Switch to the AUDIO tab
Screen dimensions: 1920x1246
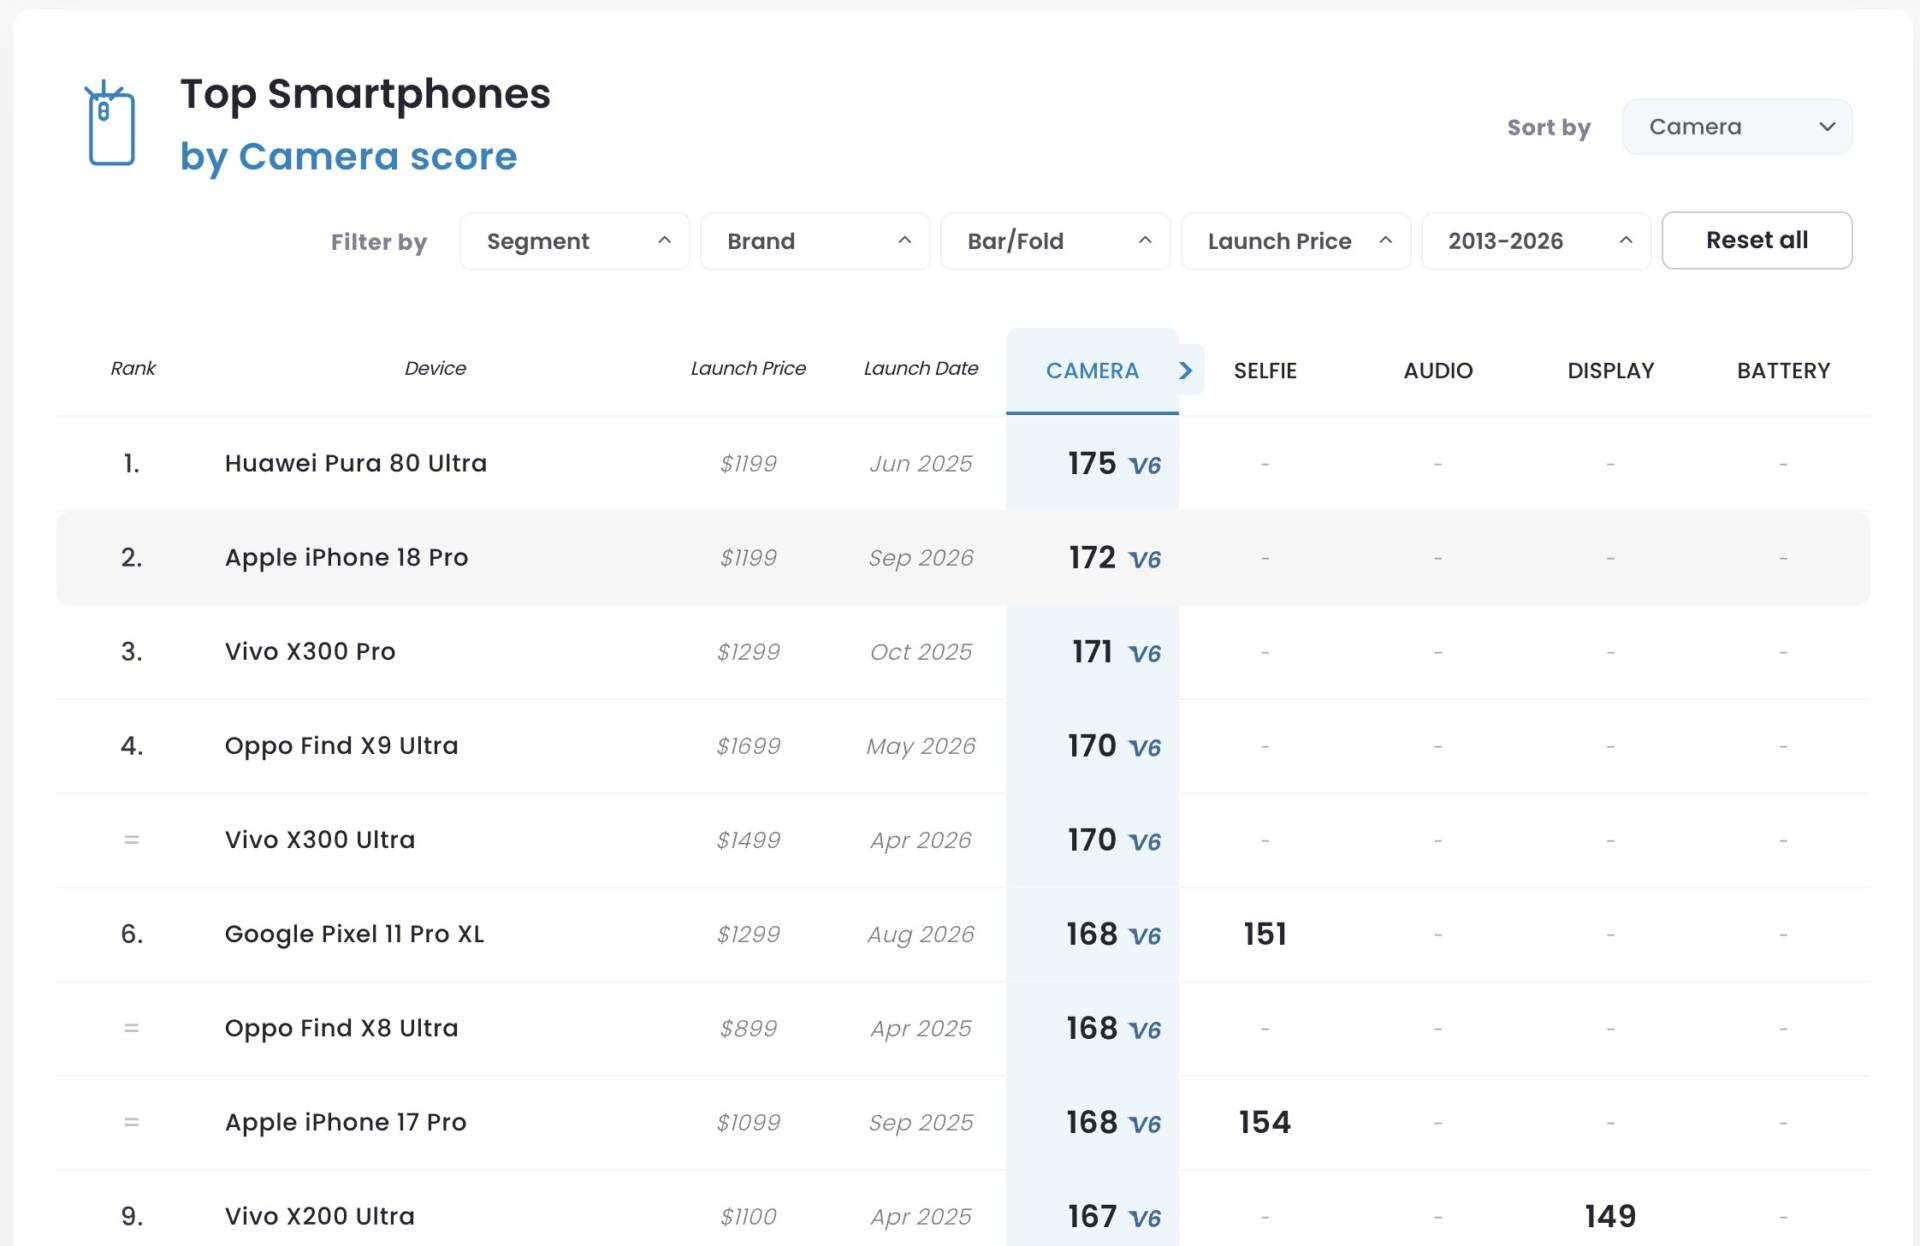click(x=1438, y=371)
